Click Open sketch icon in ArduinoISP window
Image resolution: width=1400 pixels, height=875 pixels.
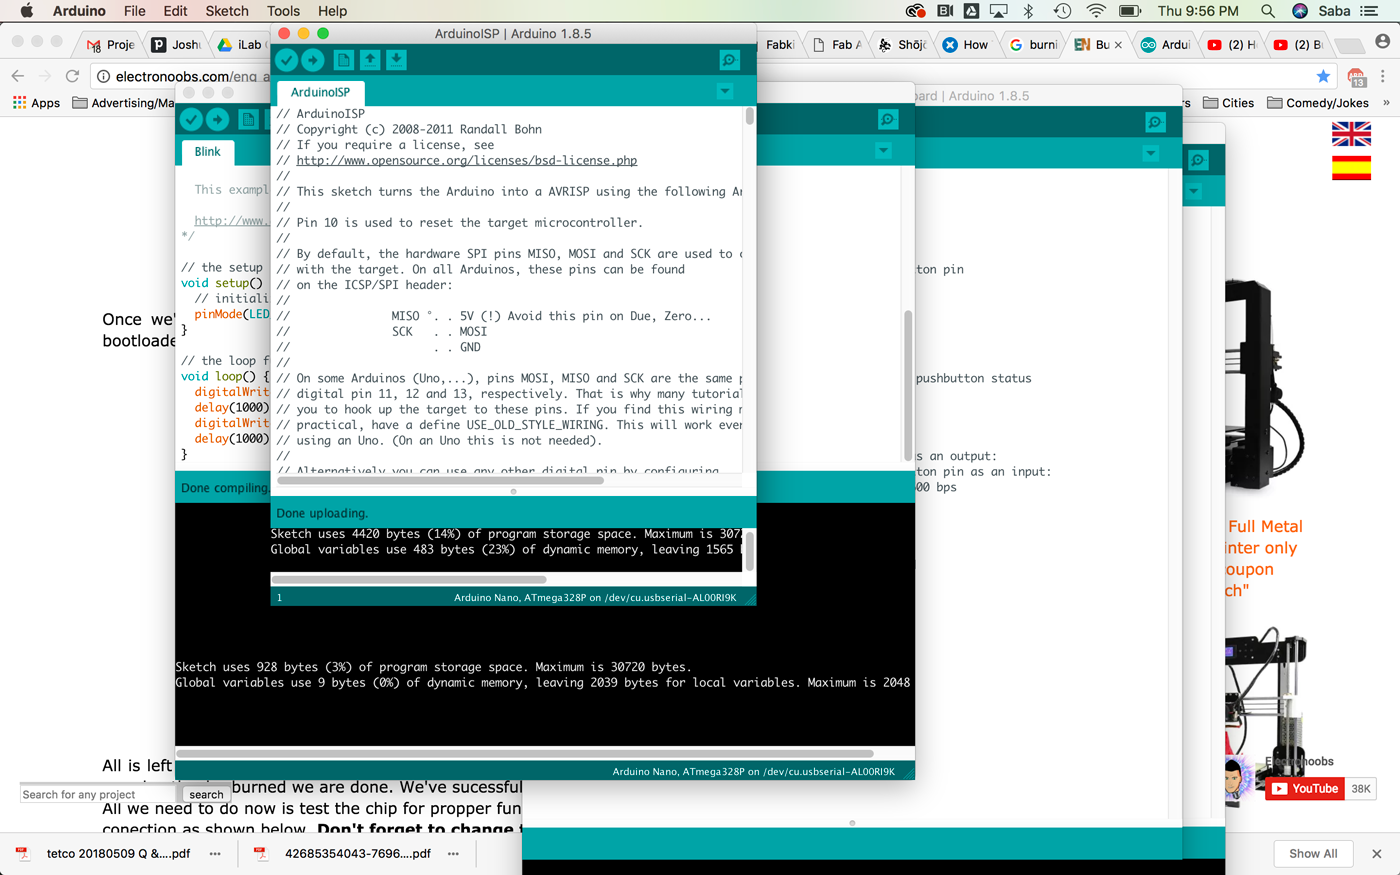coord(370,60)
